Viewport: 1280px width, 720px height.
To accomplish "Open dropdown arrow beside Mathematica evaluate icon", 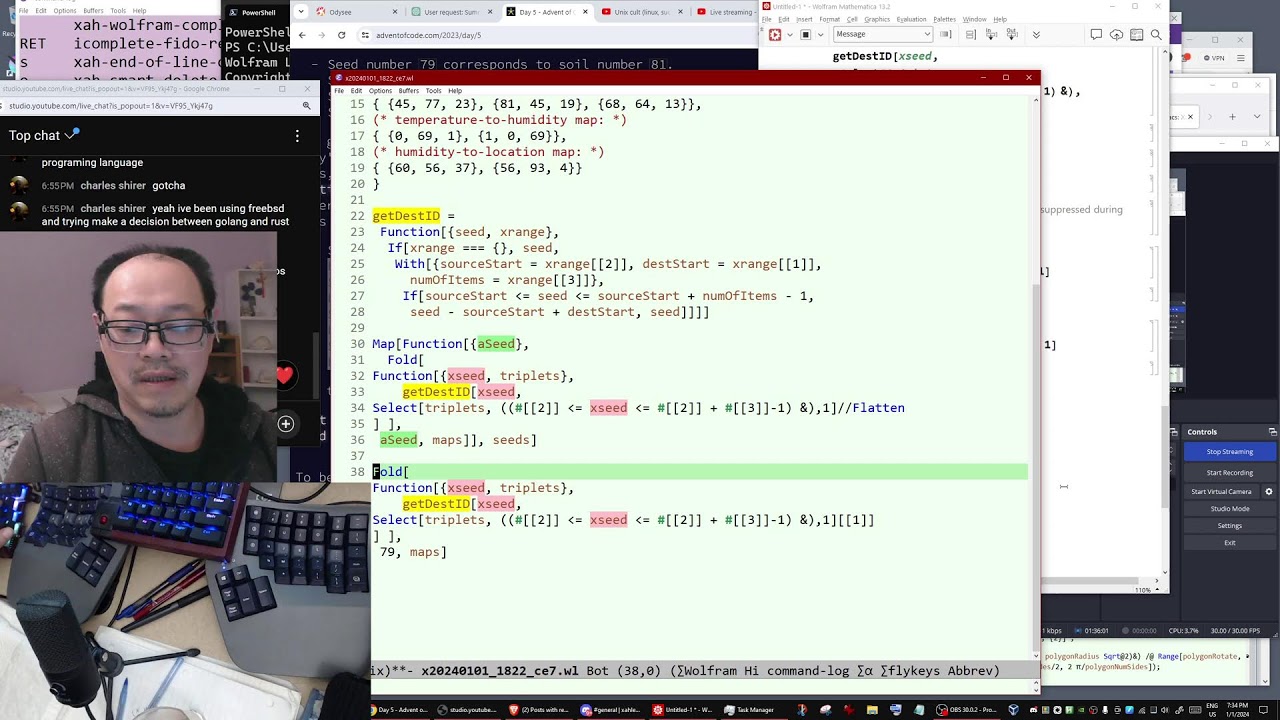I will (788, 34).
